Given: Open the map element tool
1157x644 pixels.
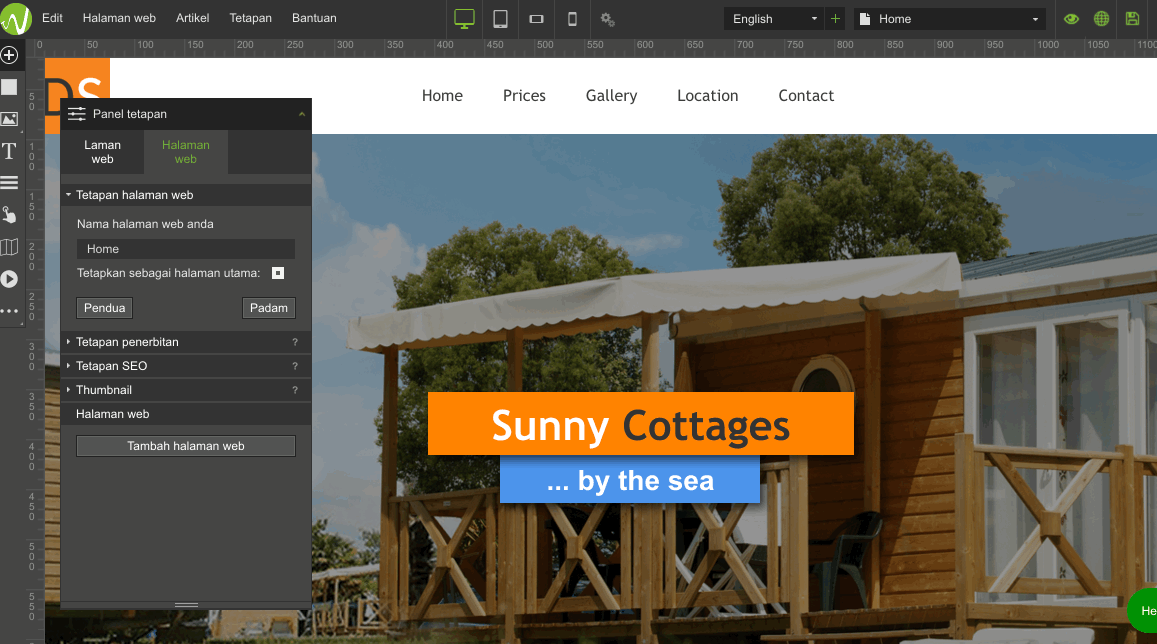Looking at the screenshot, I should tap(9, 247).
